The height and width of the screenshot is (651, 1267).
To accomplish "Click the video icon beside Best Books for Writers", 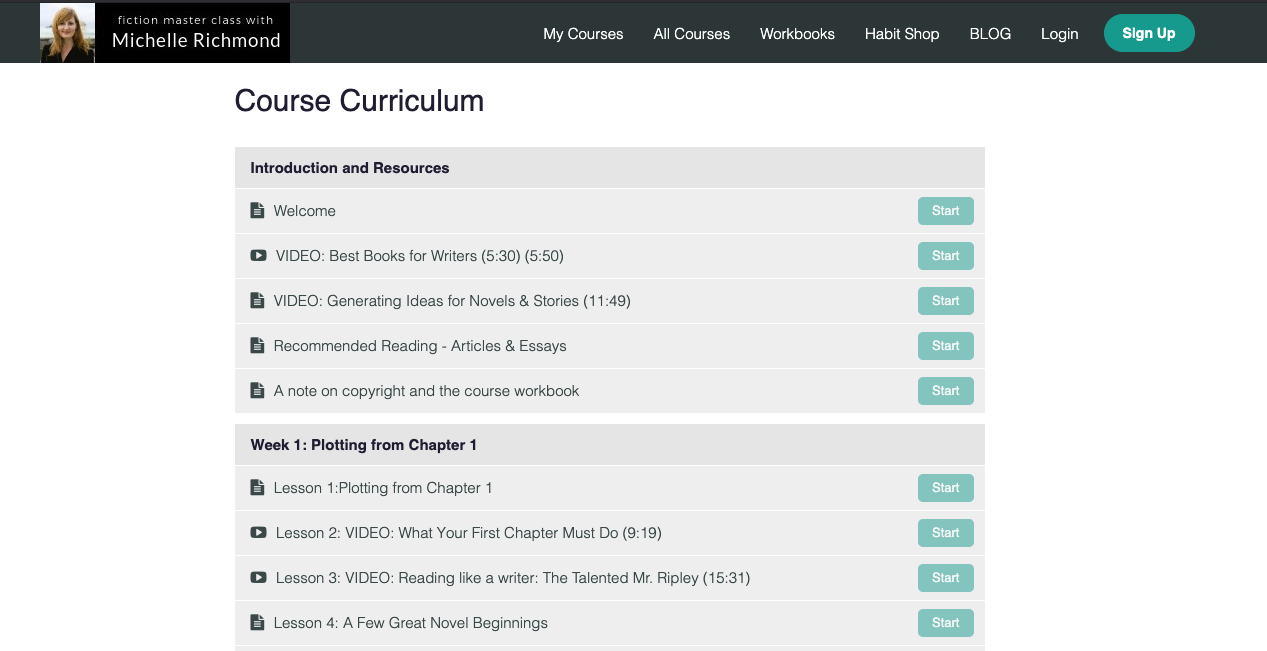I will (257, 255).
